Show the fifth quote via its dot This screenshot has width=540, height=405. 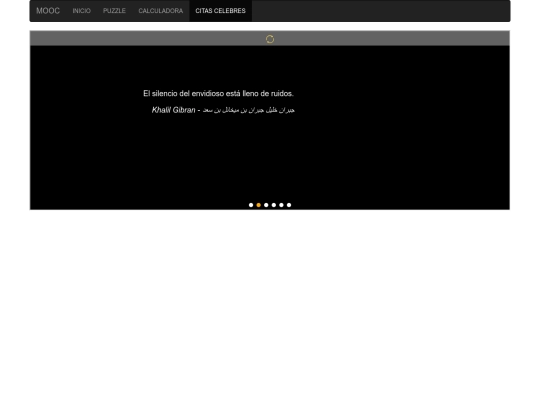click(x=281, y=205)
